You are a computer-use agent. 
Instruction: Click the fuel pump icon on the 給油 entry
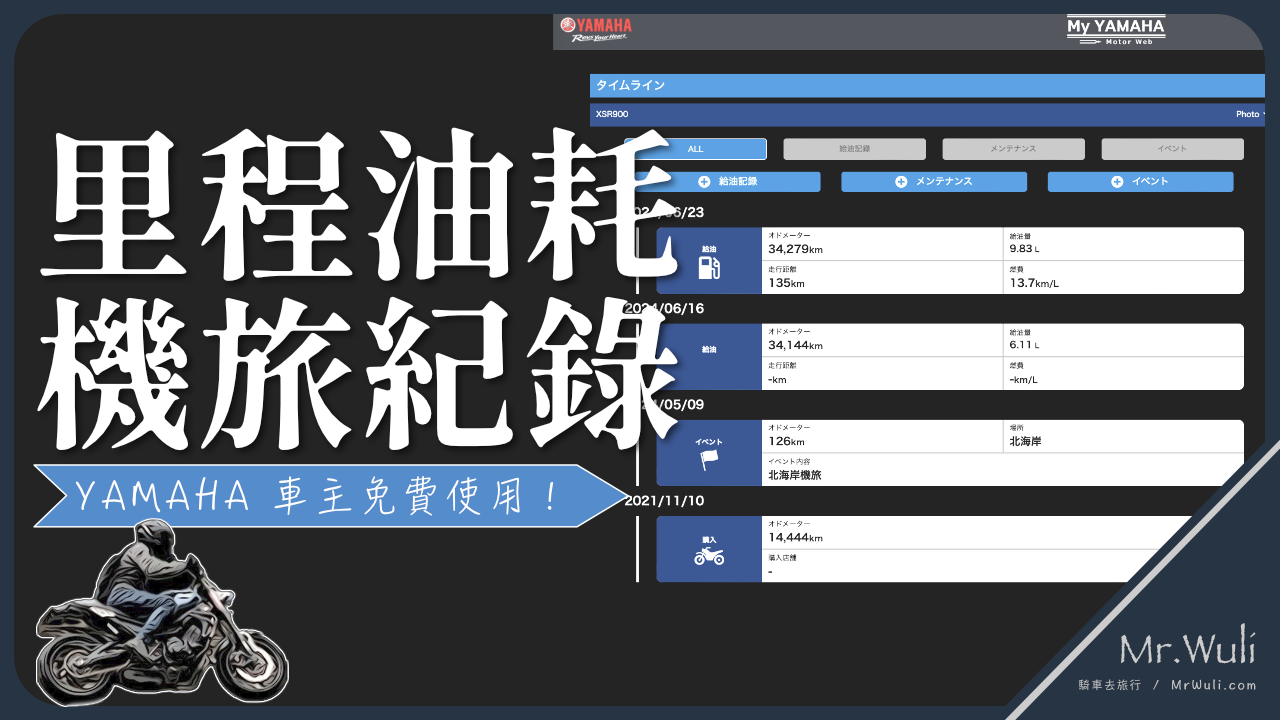(708, 268)
